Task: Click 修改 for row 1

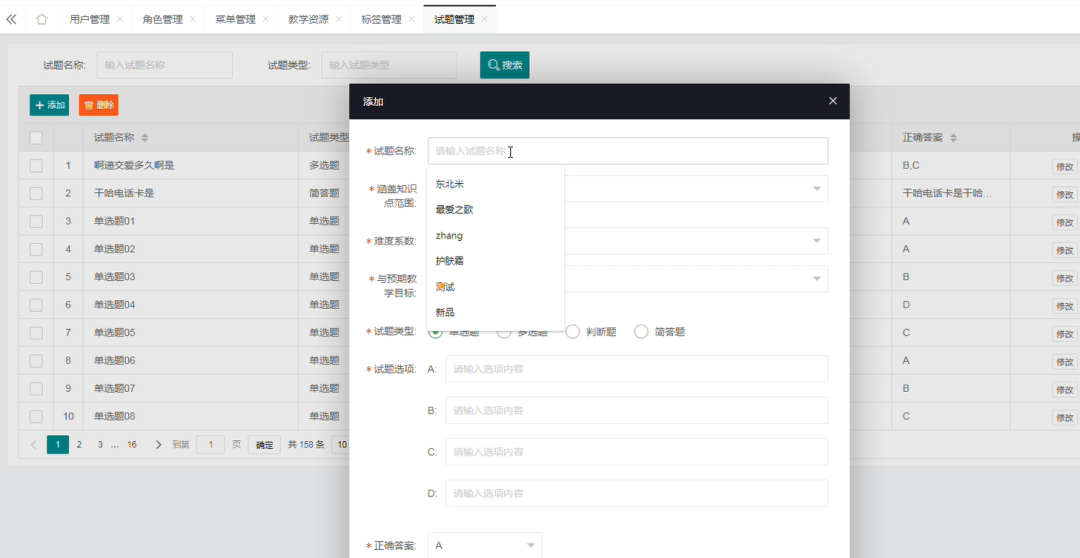Action: pyautogui.click(x=1065, y=167)
